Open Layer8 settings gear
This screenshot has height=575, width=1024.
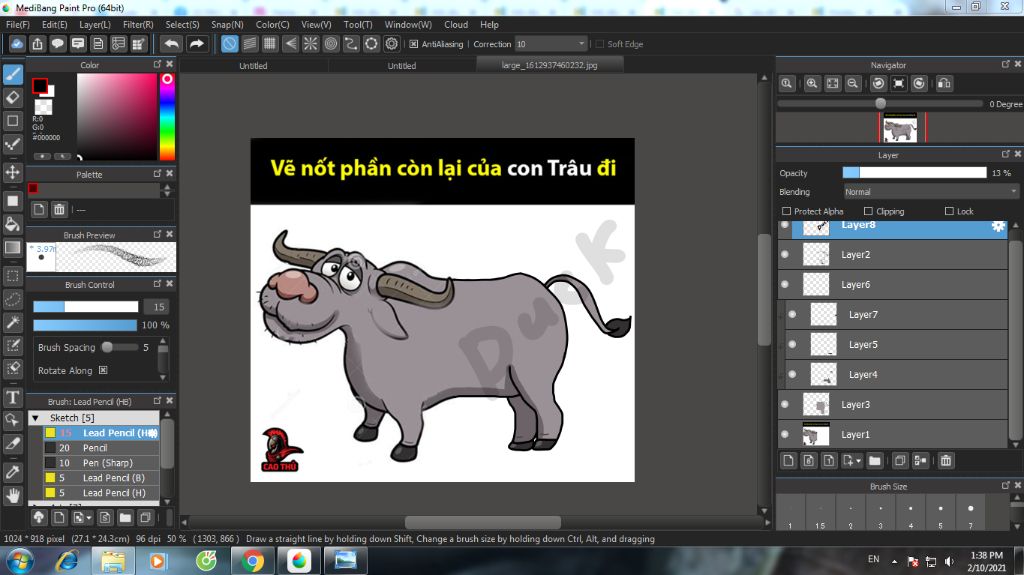click(x=998, y=225)
